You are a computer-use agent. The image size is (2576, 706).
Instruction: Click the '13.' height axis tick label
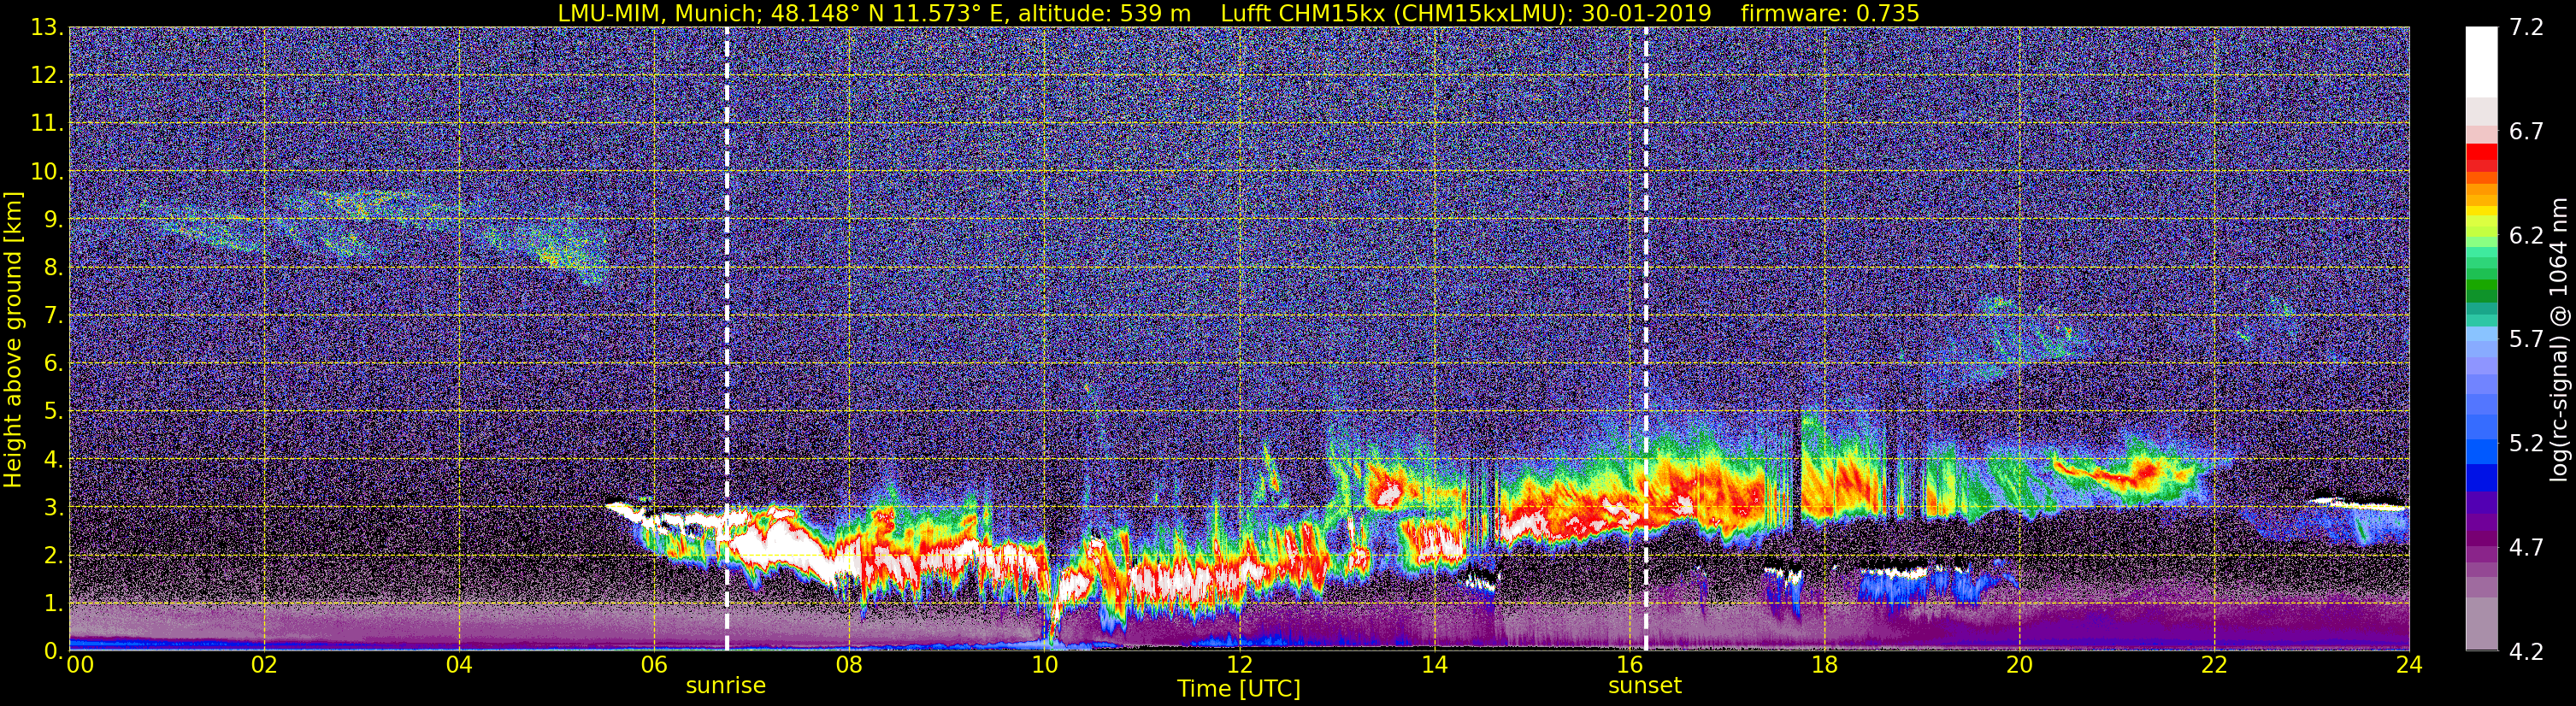pos(46,28)
